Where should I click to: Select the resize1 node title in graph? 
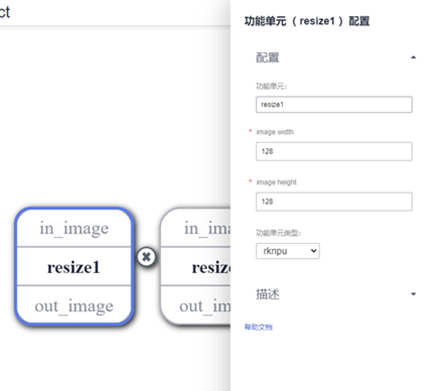point(74,267)
